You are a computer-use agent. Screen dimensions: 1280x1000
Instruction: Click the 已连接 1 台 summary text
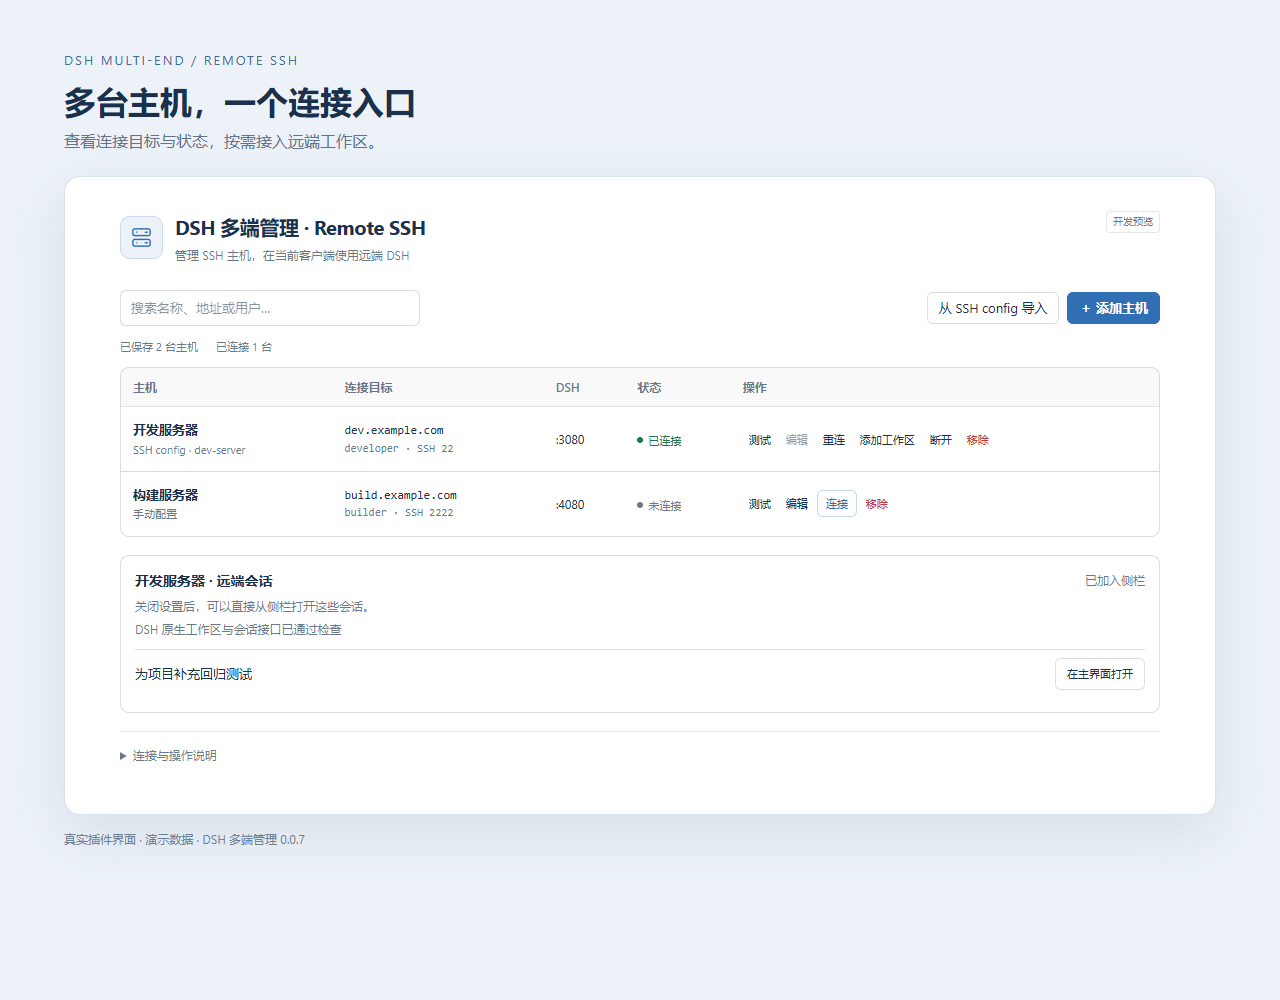point(244,347)
